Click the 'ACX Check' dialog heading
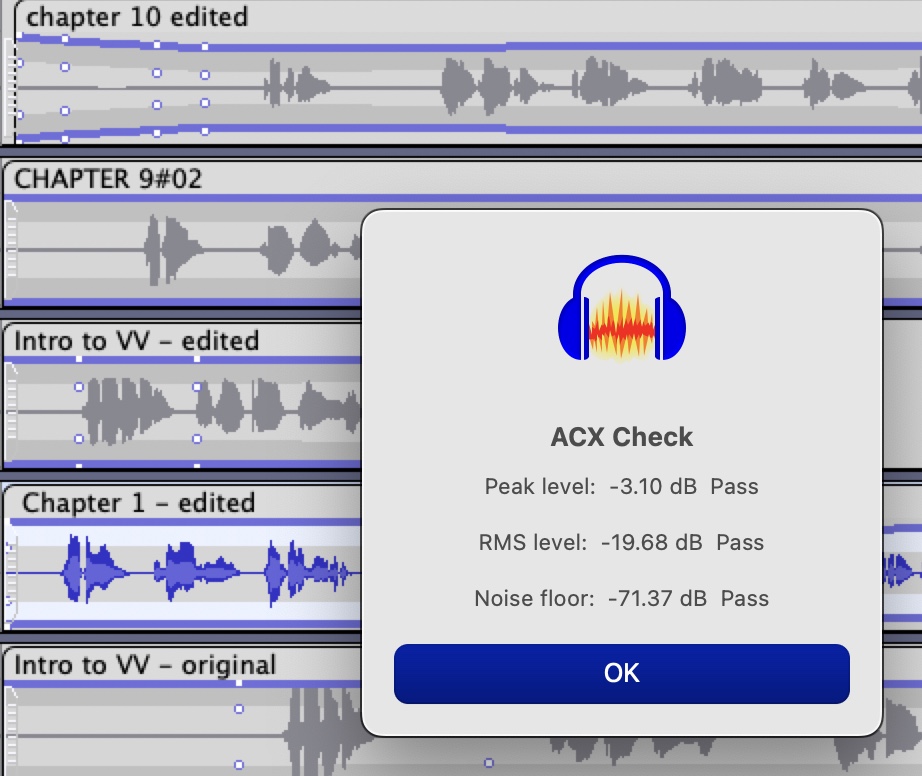Viewport: 922px width, 776px height. [x=622, y=437]
